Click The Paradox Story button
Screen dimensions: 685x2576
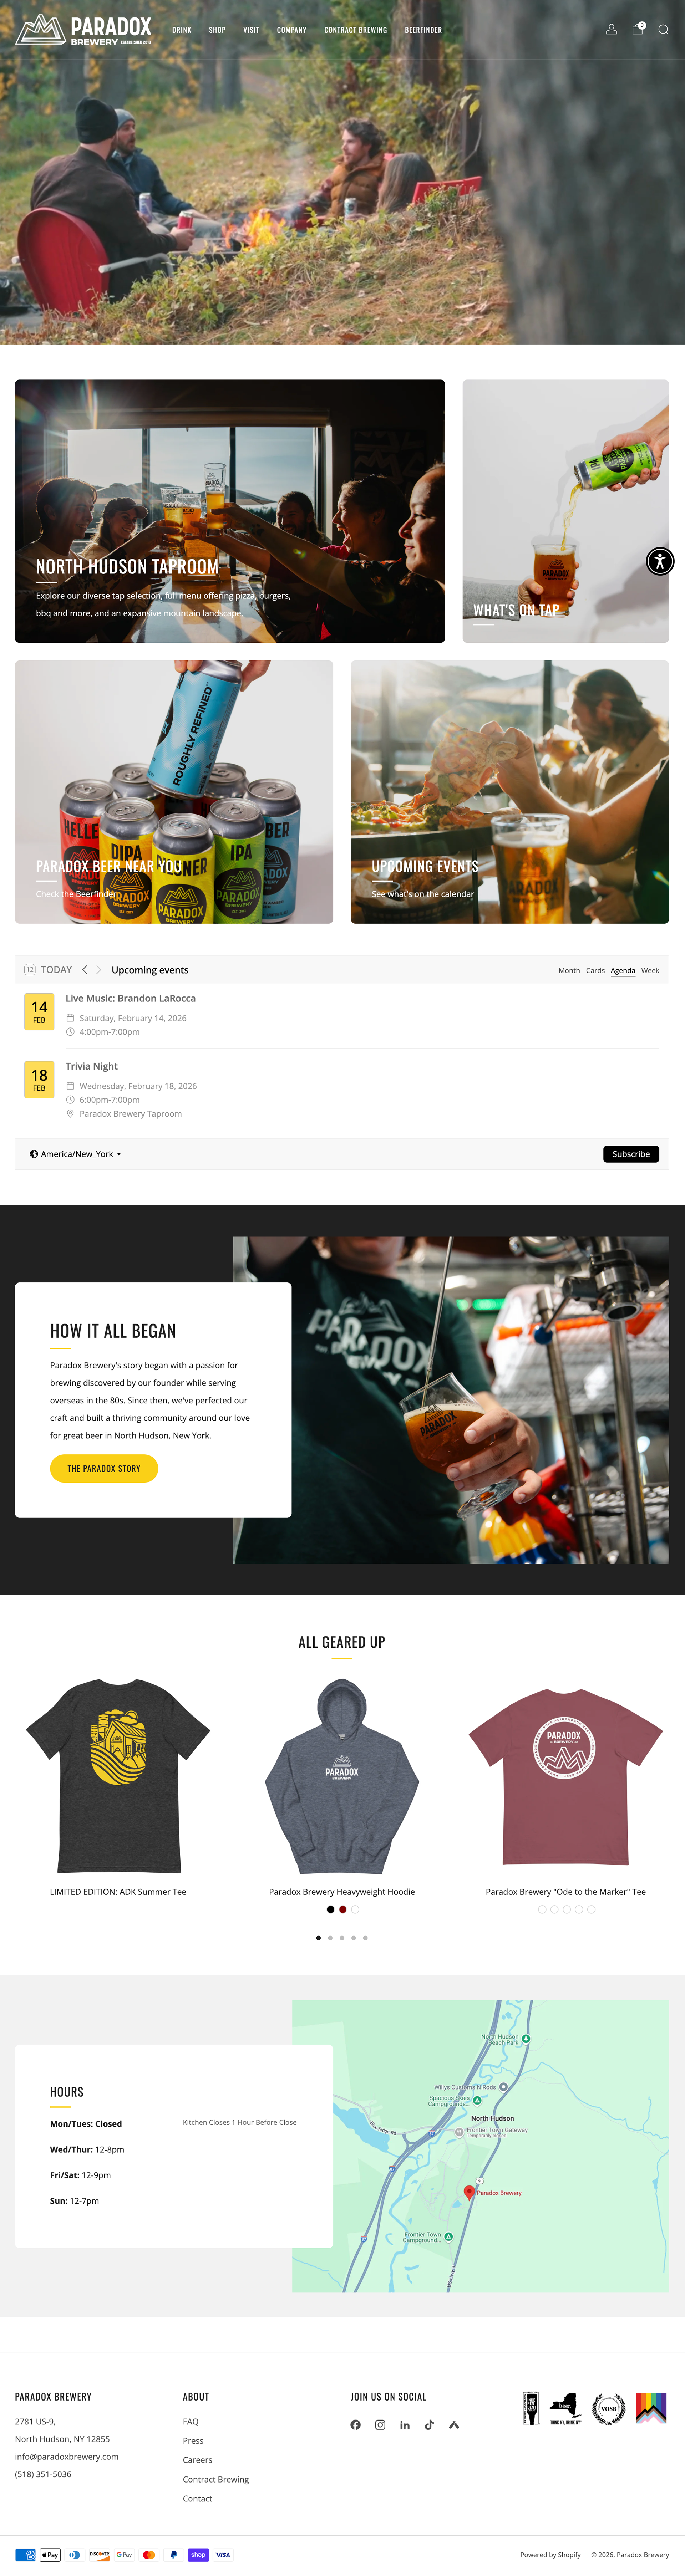[x=104, y=1468]
